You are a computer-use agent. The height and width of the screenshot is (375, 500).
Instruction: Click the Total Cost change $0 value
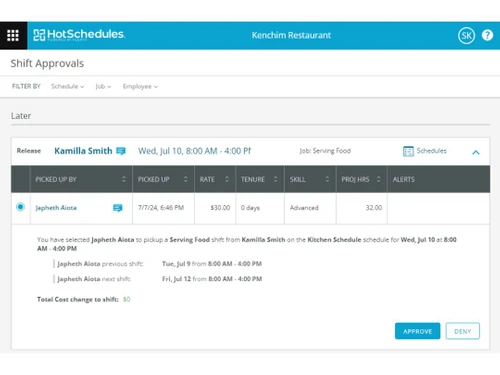click(x=127, y=299)
